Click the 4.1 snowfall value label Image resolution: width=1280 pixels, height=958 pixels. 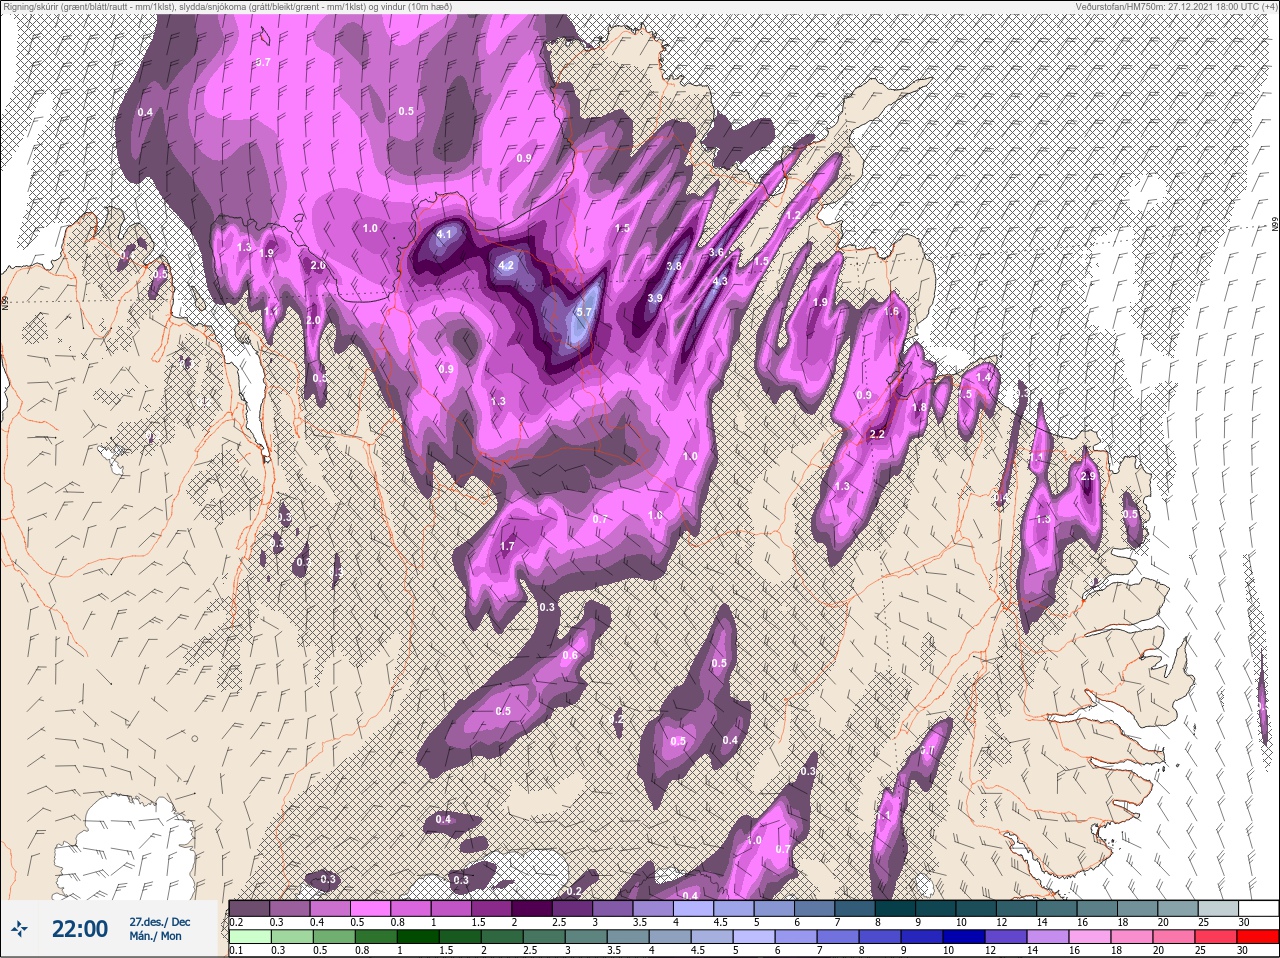click(x=445, y=235)
